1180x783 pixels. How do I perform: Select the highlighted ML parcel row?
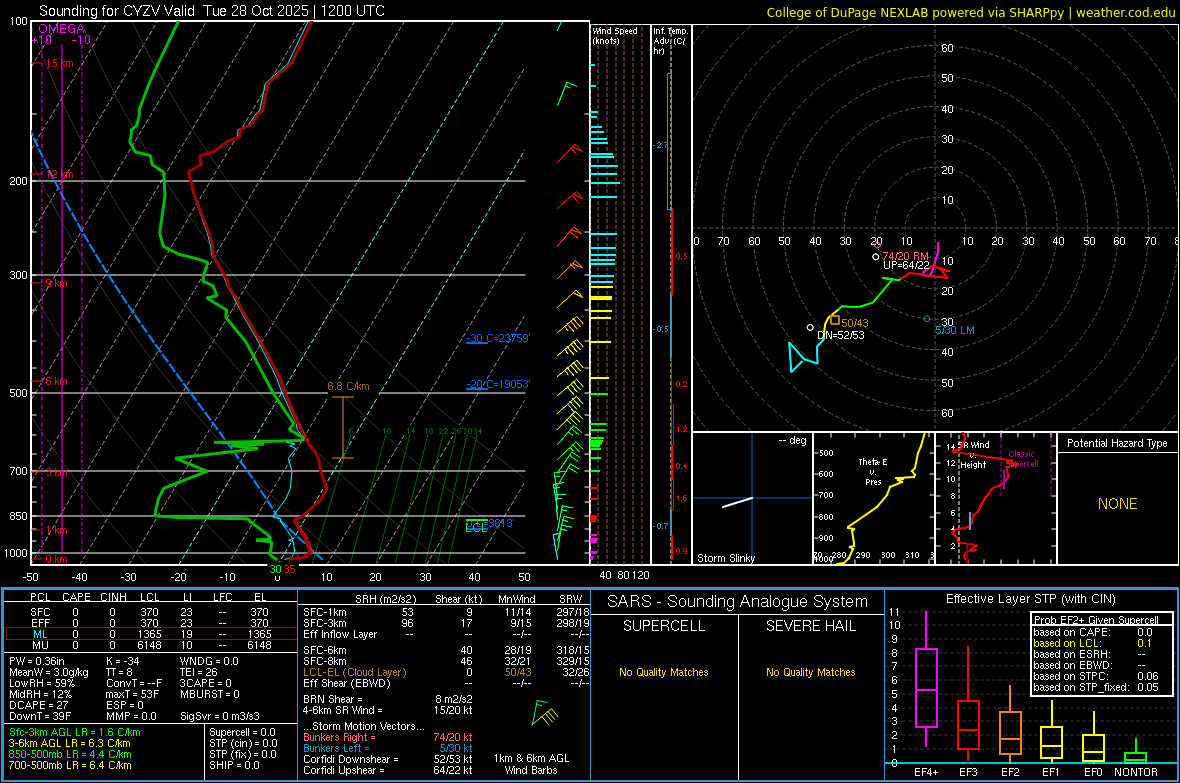point(150,634)
